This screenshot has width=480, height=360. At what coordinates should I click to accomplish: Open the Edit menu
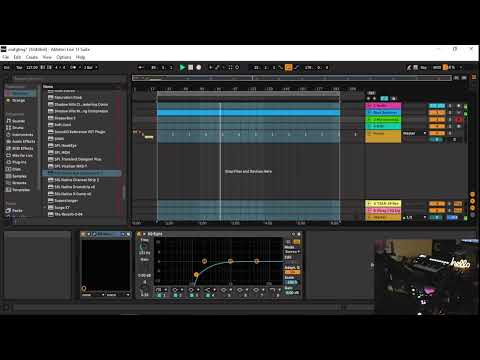[17, 57]
